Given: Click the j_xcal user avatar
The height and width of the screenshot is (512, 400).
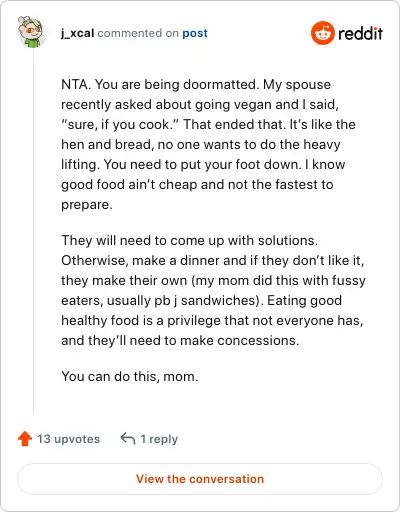Looking at the screenshot, I should coord(30,32).
